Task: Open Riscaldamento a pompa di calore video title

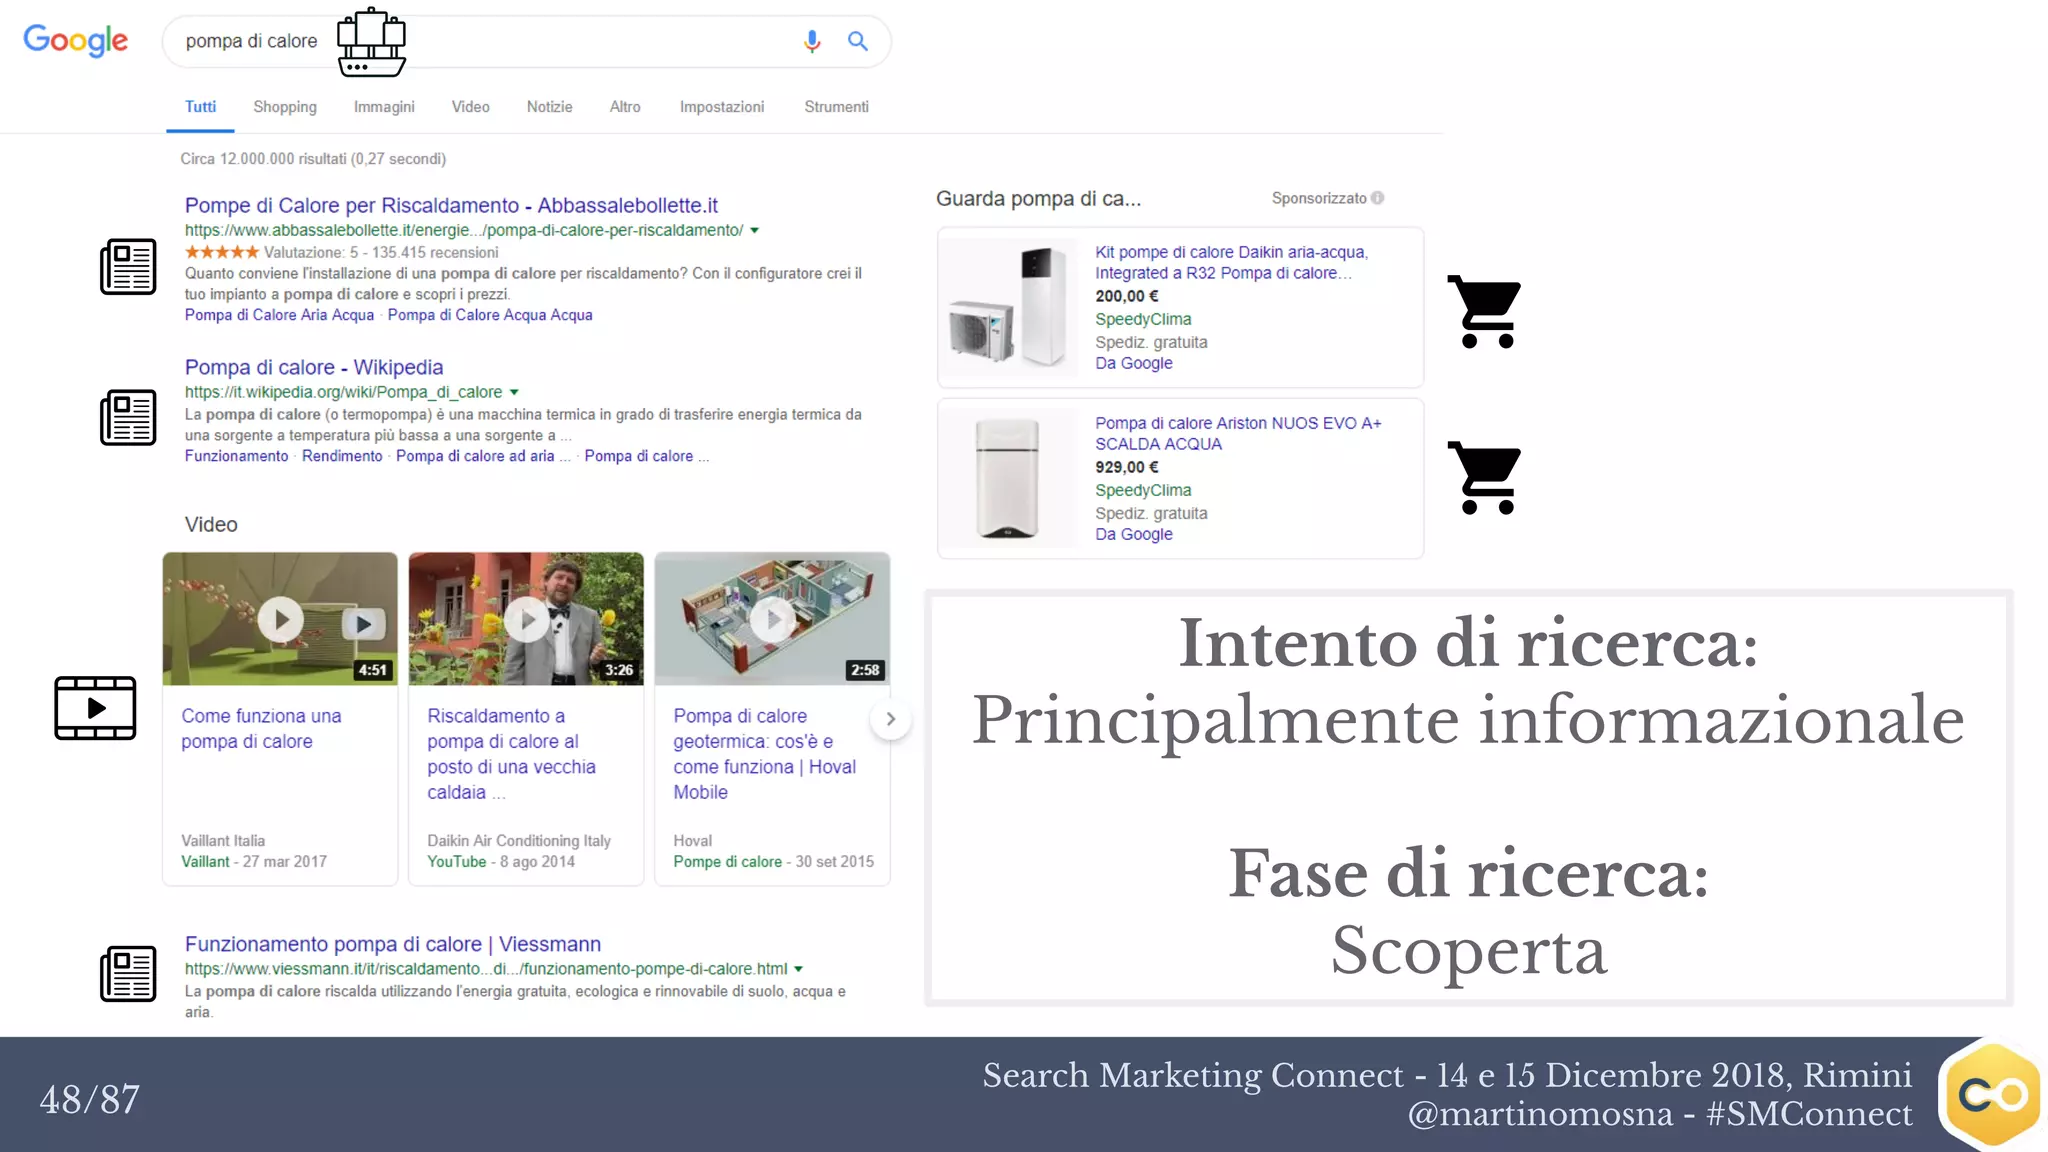Action: 511,754
